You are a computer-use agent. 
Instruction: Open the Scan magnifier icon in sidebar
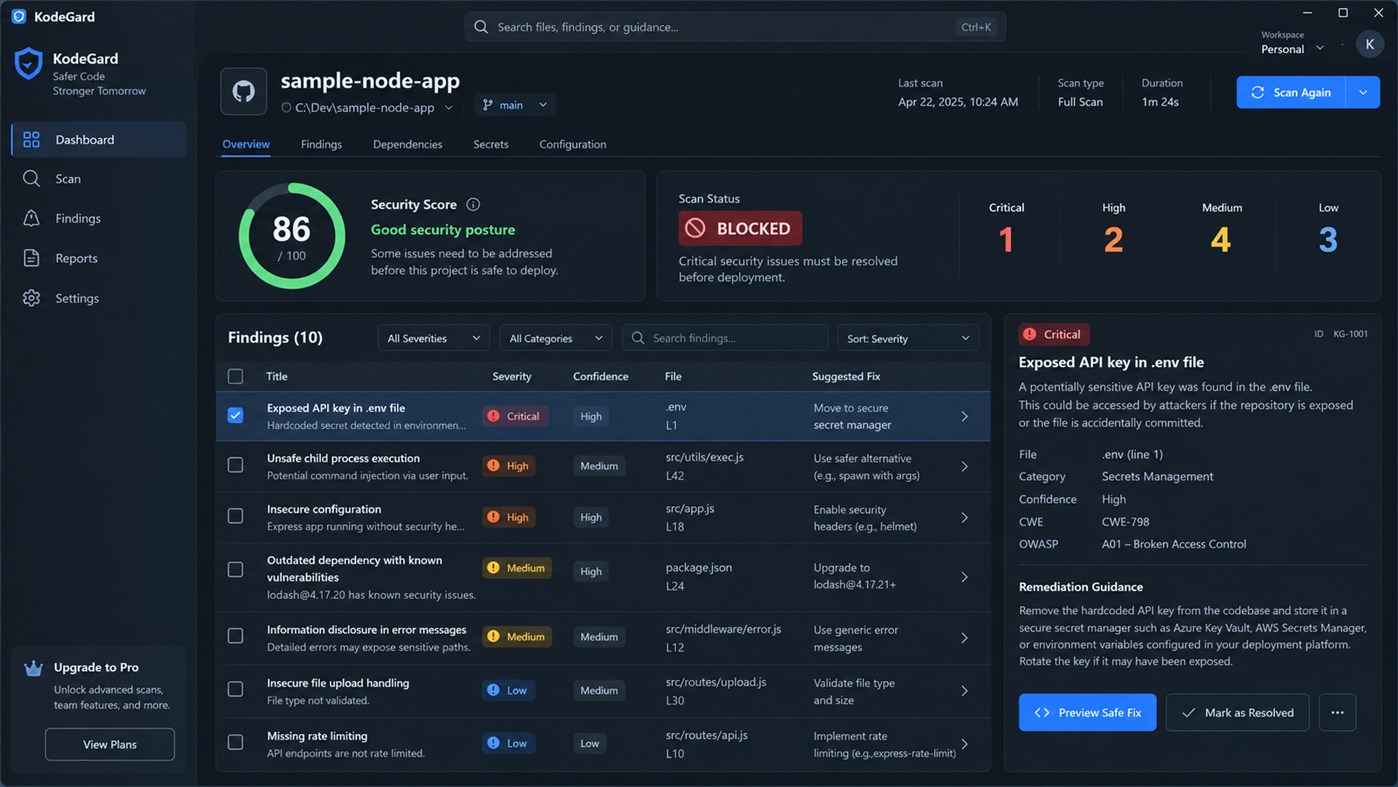(32, 179)
